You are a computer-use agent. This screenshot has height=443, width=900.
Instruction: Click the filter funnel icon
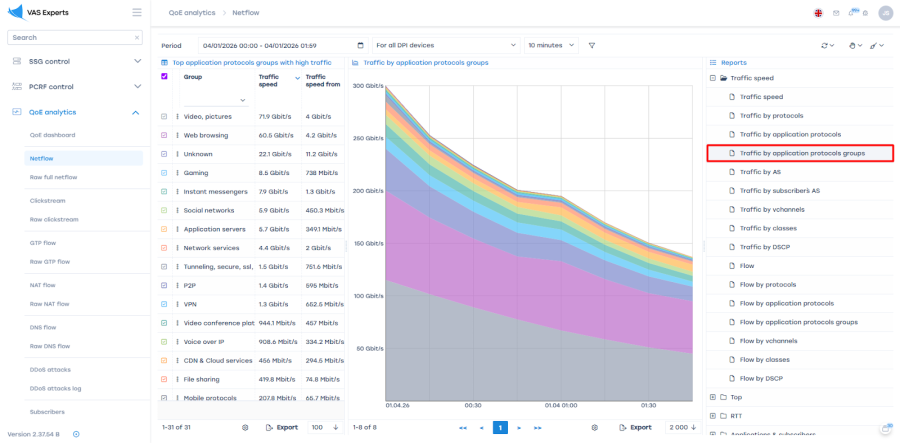592,45
